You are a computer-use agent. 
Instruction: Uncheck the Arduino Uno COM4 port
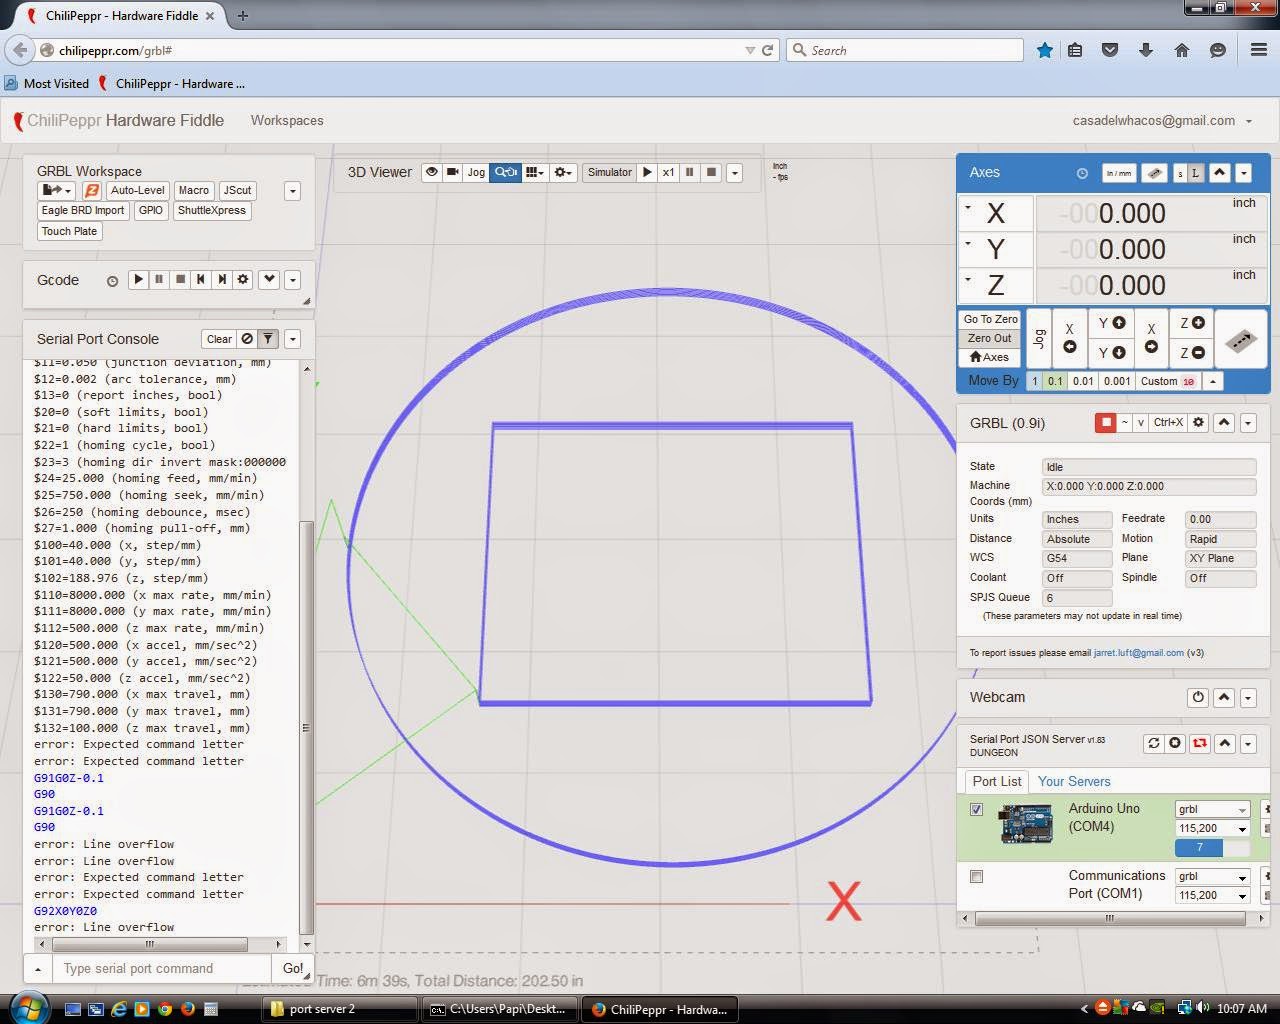coord(976,809)
